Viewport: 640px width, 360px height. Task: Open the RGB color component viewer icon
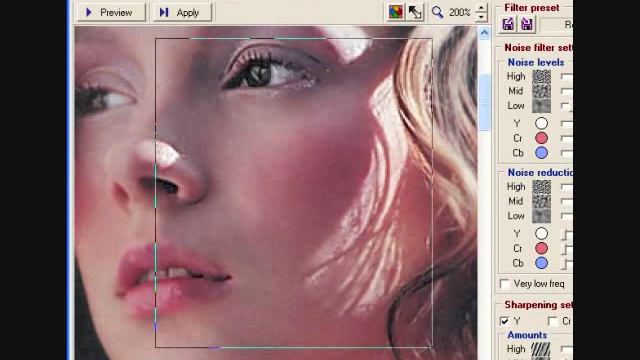(395, 12)
